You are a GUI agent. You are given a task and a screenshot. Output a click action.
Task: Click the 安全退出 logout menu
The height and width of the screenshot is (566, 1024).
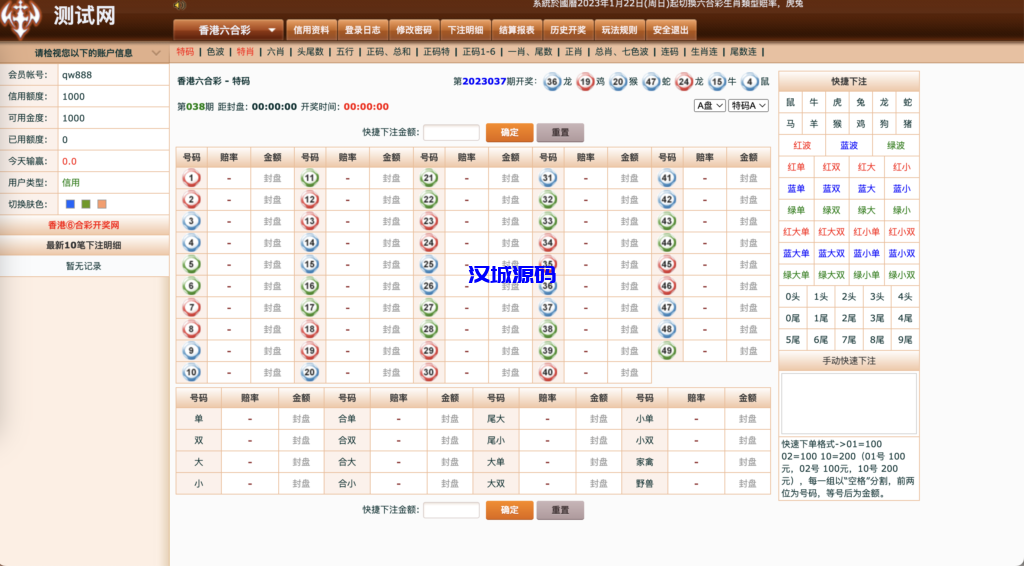(671, 30)
